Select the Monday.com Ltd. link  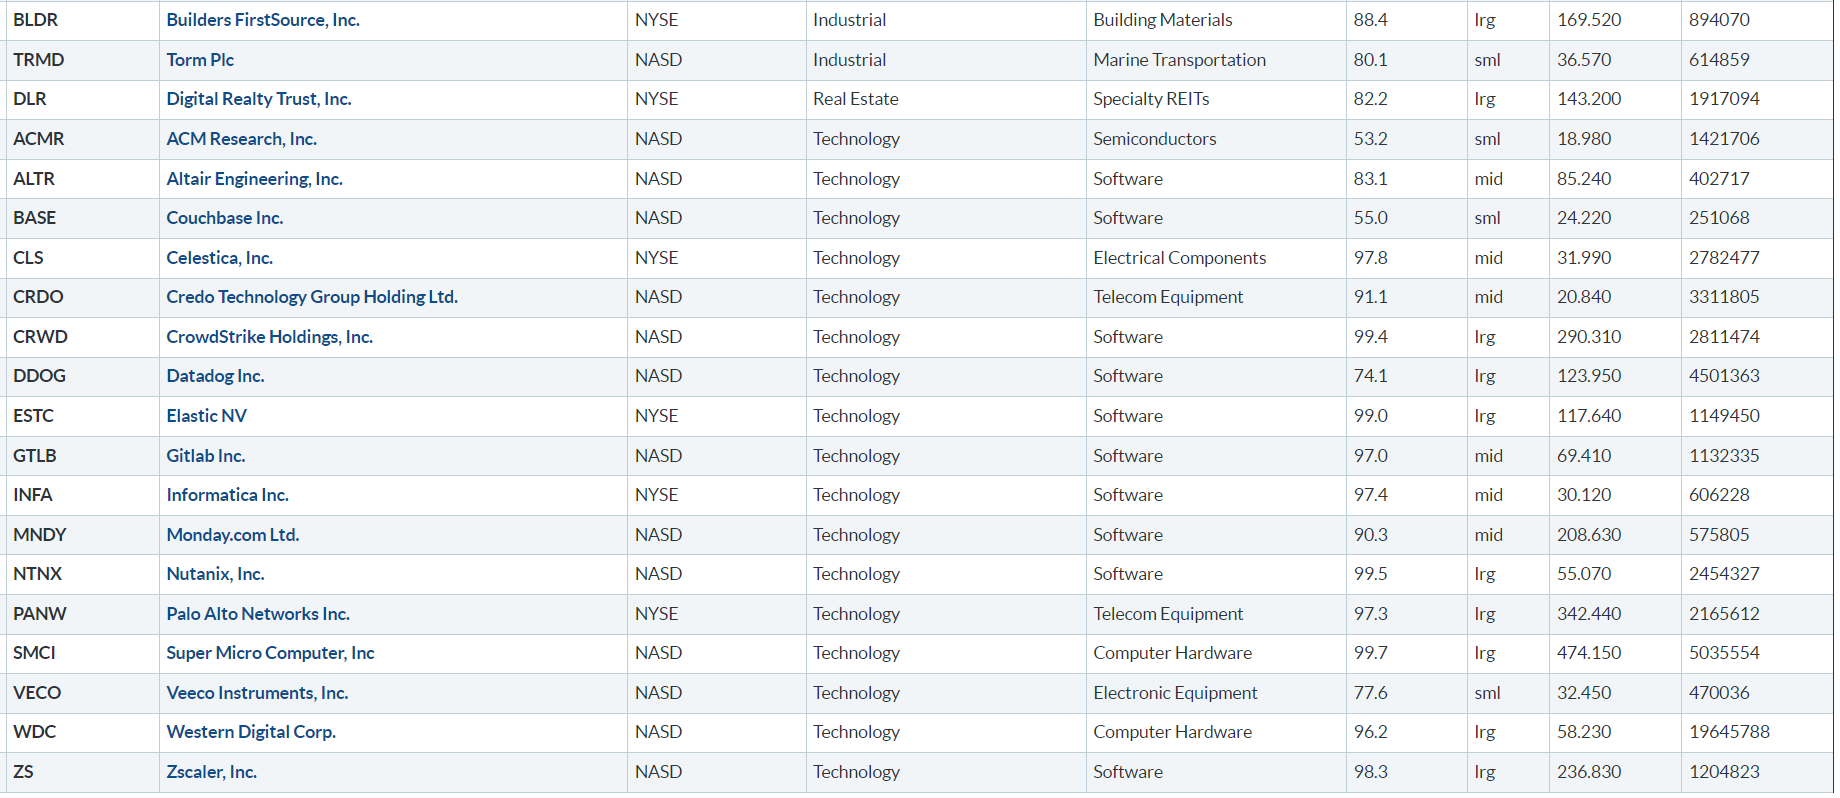pos(233,535)
